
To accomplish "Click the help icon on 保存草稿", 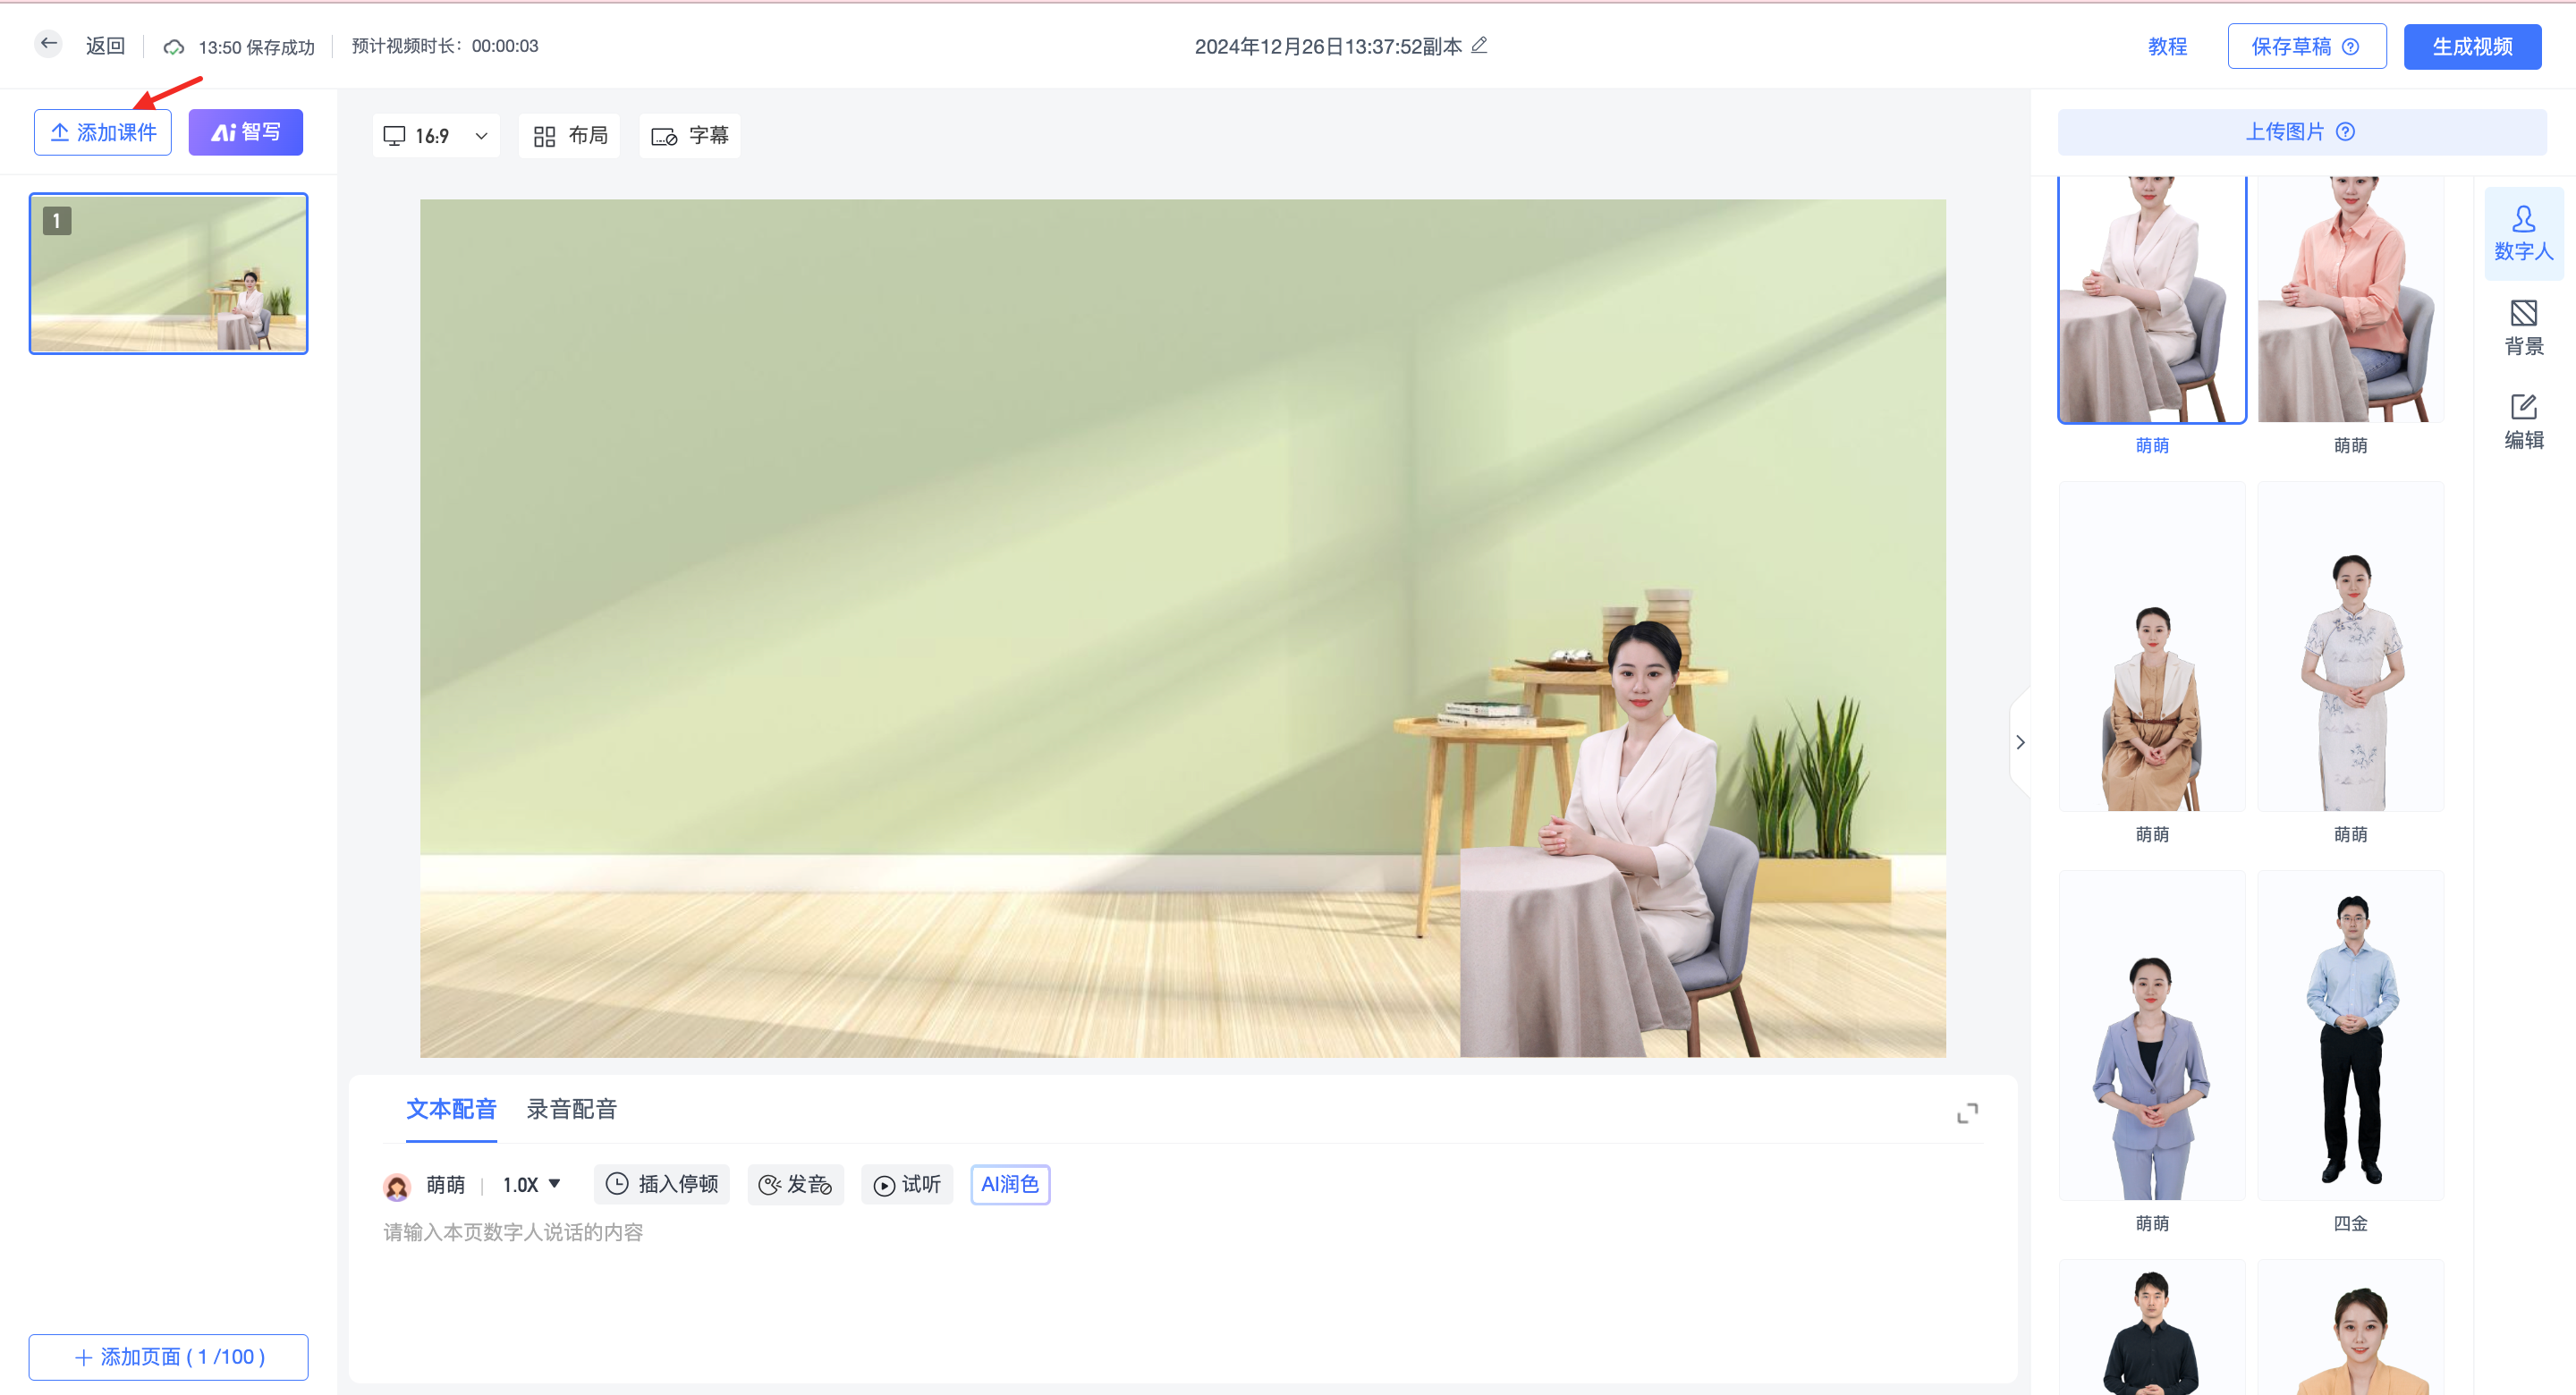I will [2351, 47].
